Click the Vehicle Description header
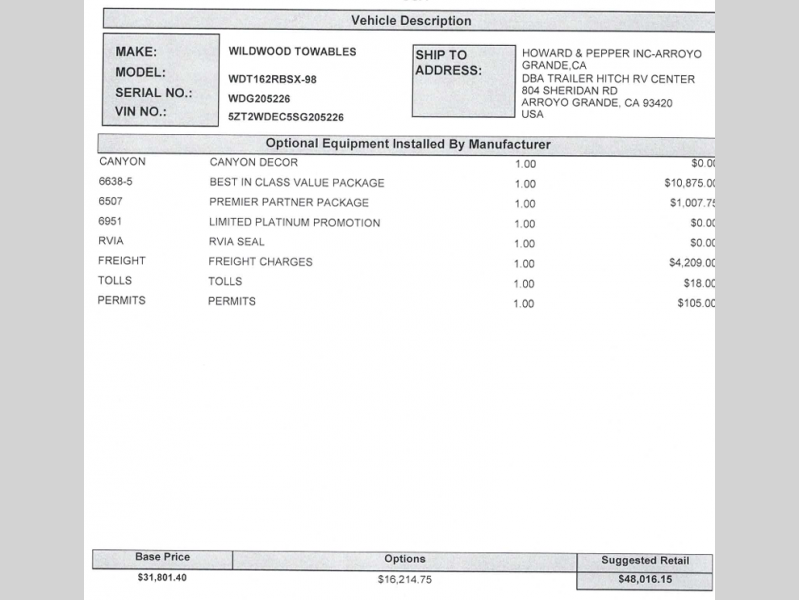Screen dimensions: 799x600 click(x=410, y=20)
